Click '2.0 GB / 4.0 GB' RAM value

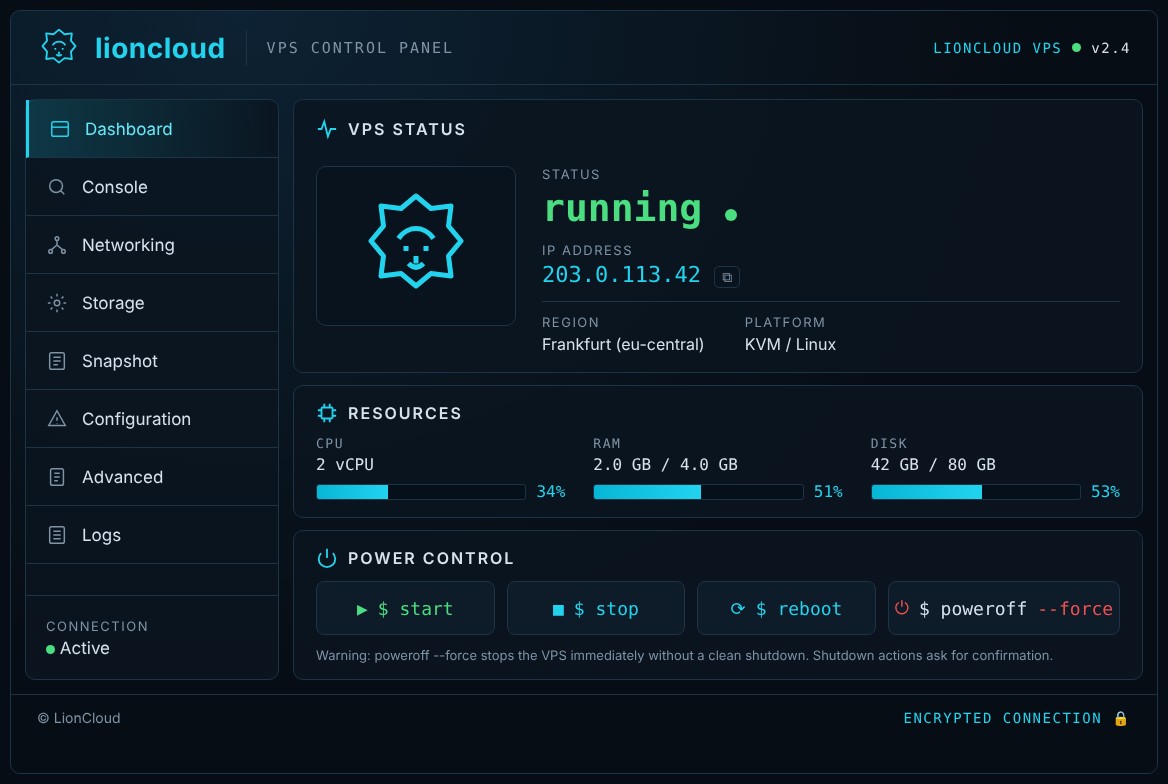[x=665, y=464]
